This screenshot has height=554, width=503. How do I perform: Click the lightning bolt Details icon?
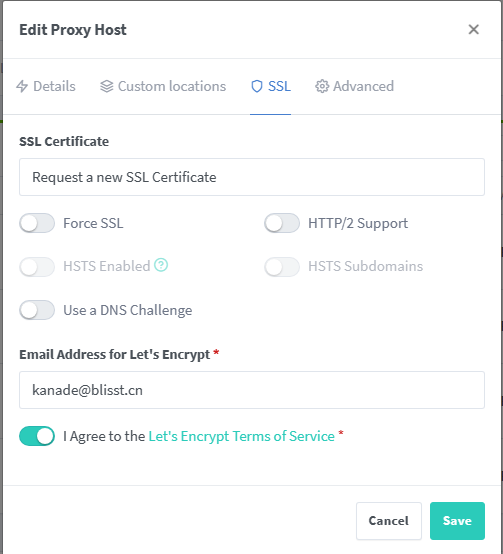point(22,86)
